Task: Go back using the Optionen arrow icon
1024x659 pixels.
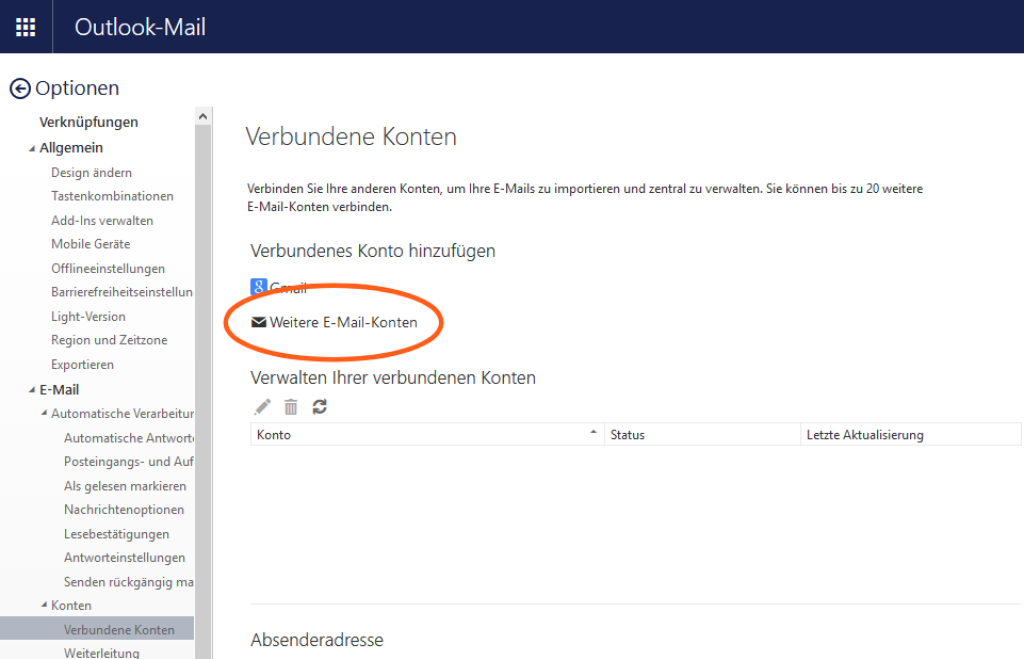Action: point(20,88)
